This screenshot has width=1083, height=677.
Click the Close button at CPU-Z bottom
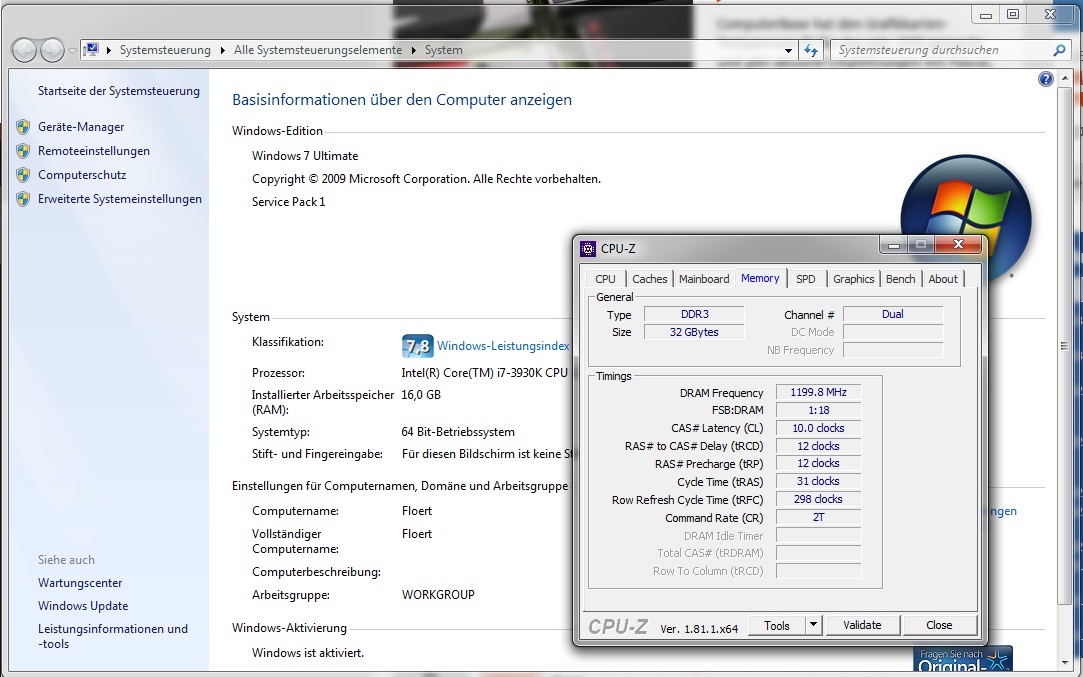pos(939,625)
